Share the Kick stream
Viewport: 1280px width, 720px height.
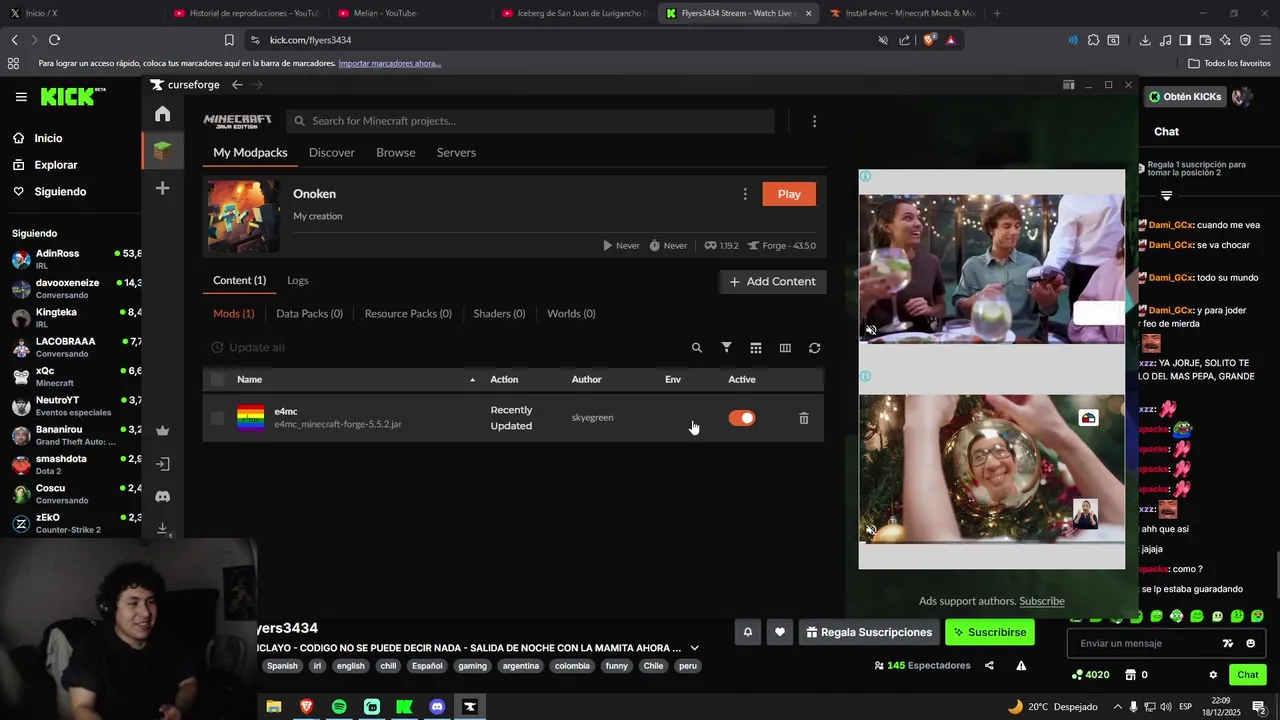point(989,666)
